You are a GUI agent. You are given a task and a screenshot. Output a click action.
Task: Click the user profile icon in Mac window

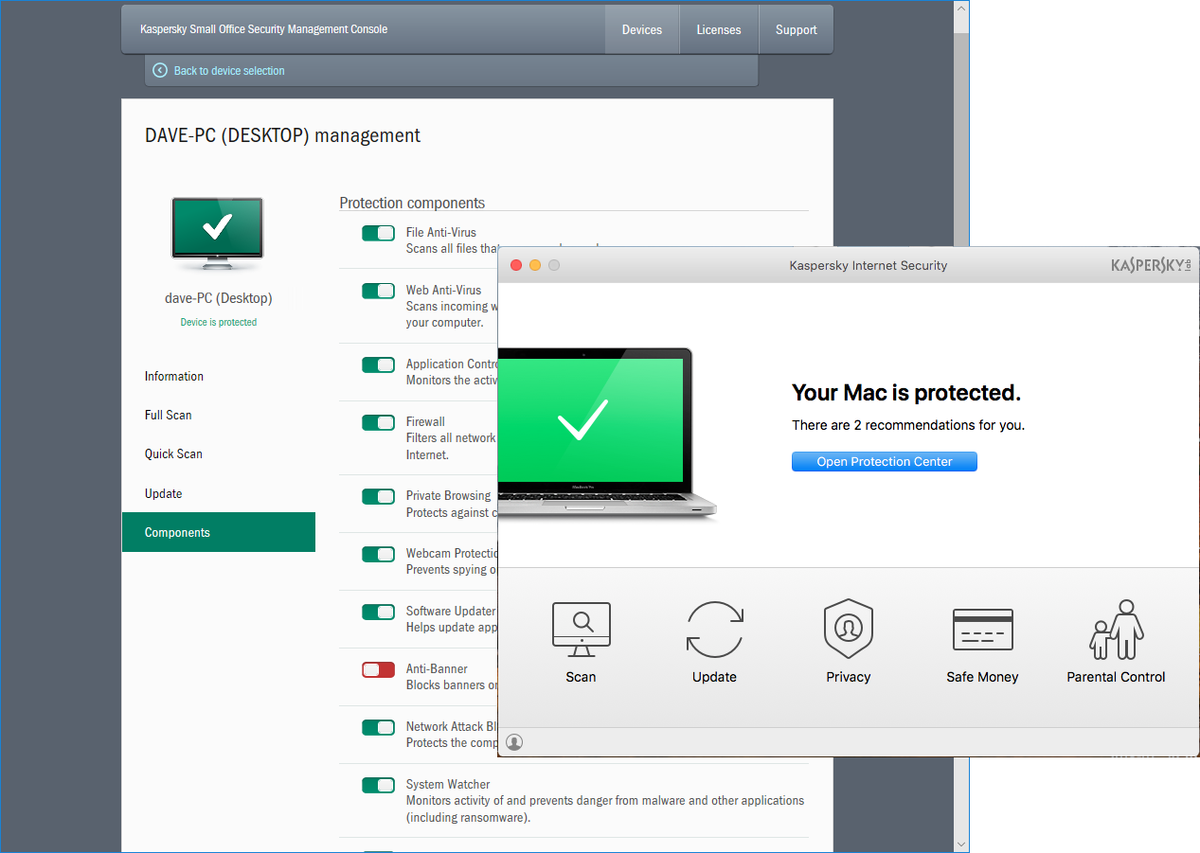coord(514,742)
